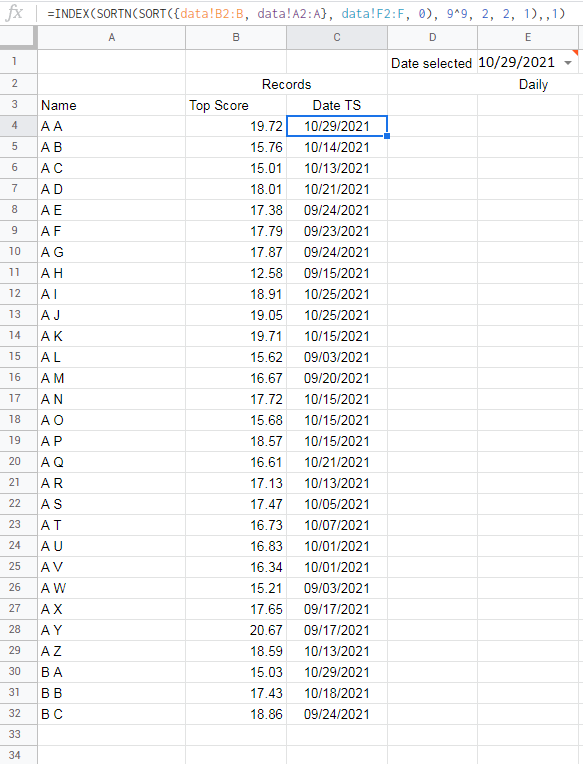Select the score cell 18.86
The width and height of the screenshot is (583, 764).
point(236,713)
